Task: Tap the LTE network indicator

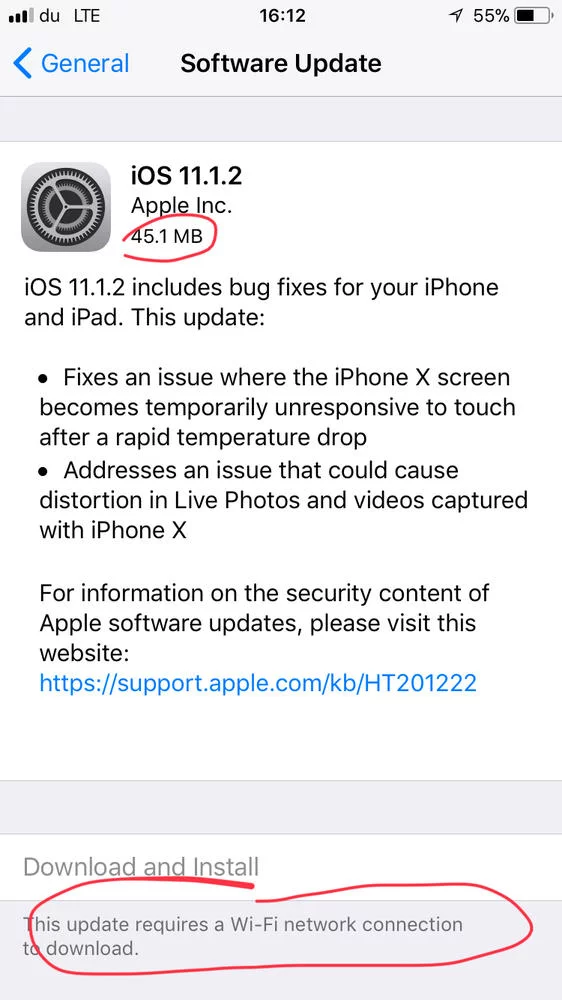Action: 87,17
